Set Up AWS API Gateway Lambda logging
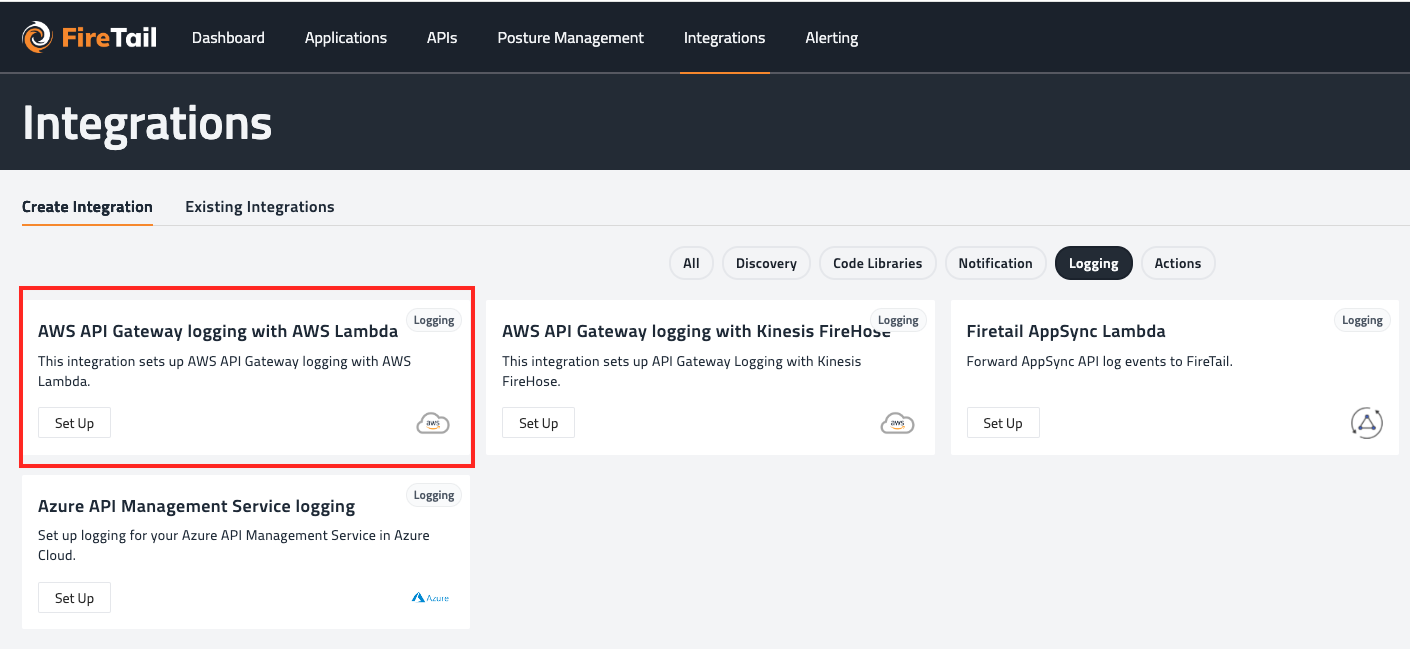This screenshot has height=649, width=1410. point(74,423)
